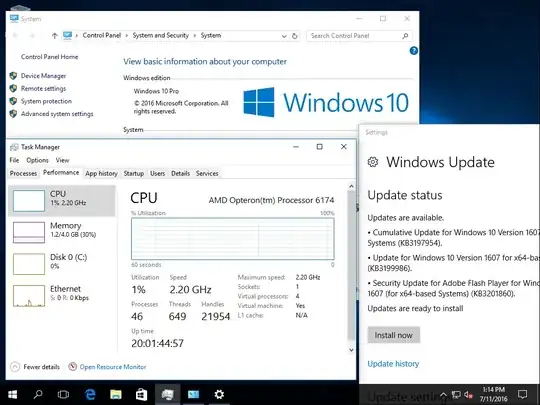The width and height of the screenshot is (540, 405).
Task: Expand the chevron after Control Panel breadcrumb
Action: click(x=127, y=36)
